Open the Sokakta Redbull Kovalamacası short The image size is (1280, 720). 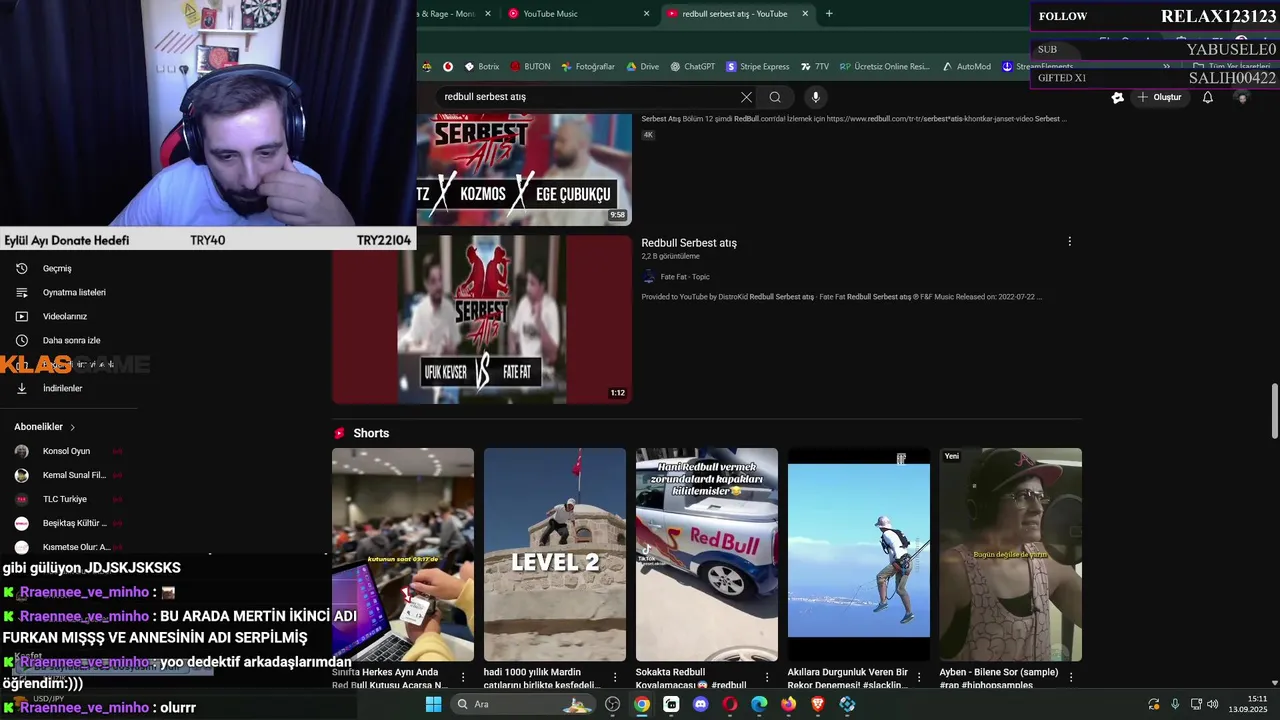pyautogui.click(x=707, y=555)
